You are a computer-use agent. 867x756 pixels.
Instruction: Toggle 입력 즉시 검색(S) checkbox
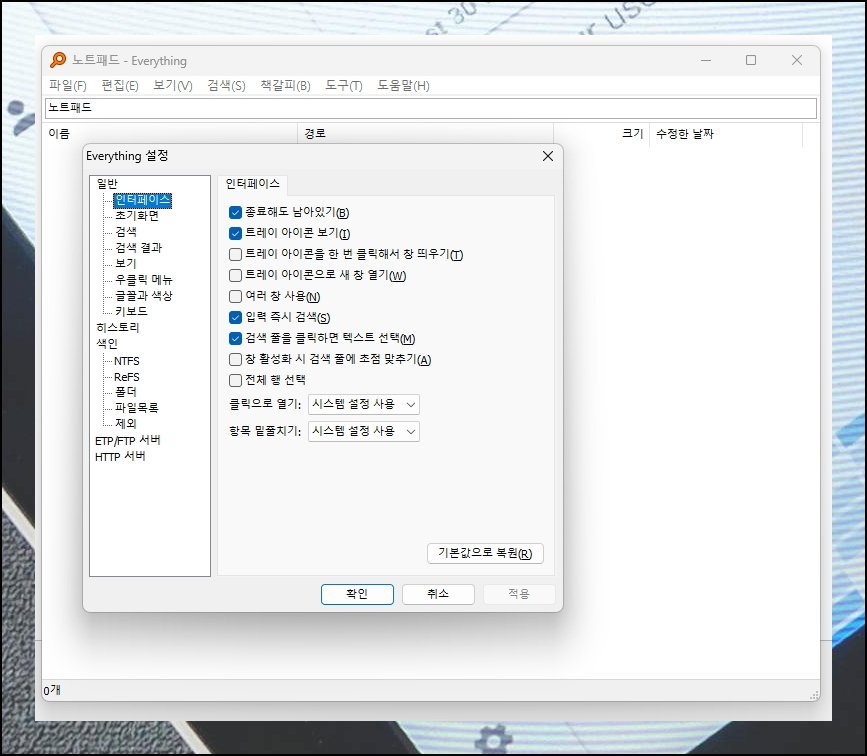coord(236,317)
